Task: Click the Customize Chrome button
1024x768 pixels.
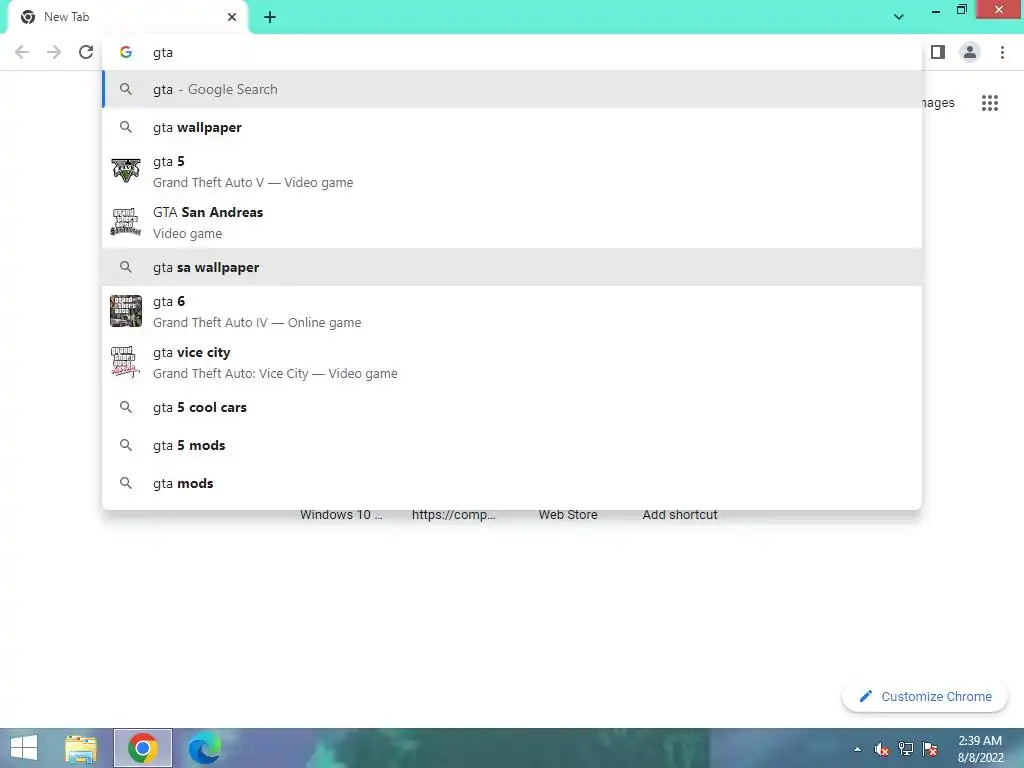Action: [x=925, y=696]
